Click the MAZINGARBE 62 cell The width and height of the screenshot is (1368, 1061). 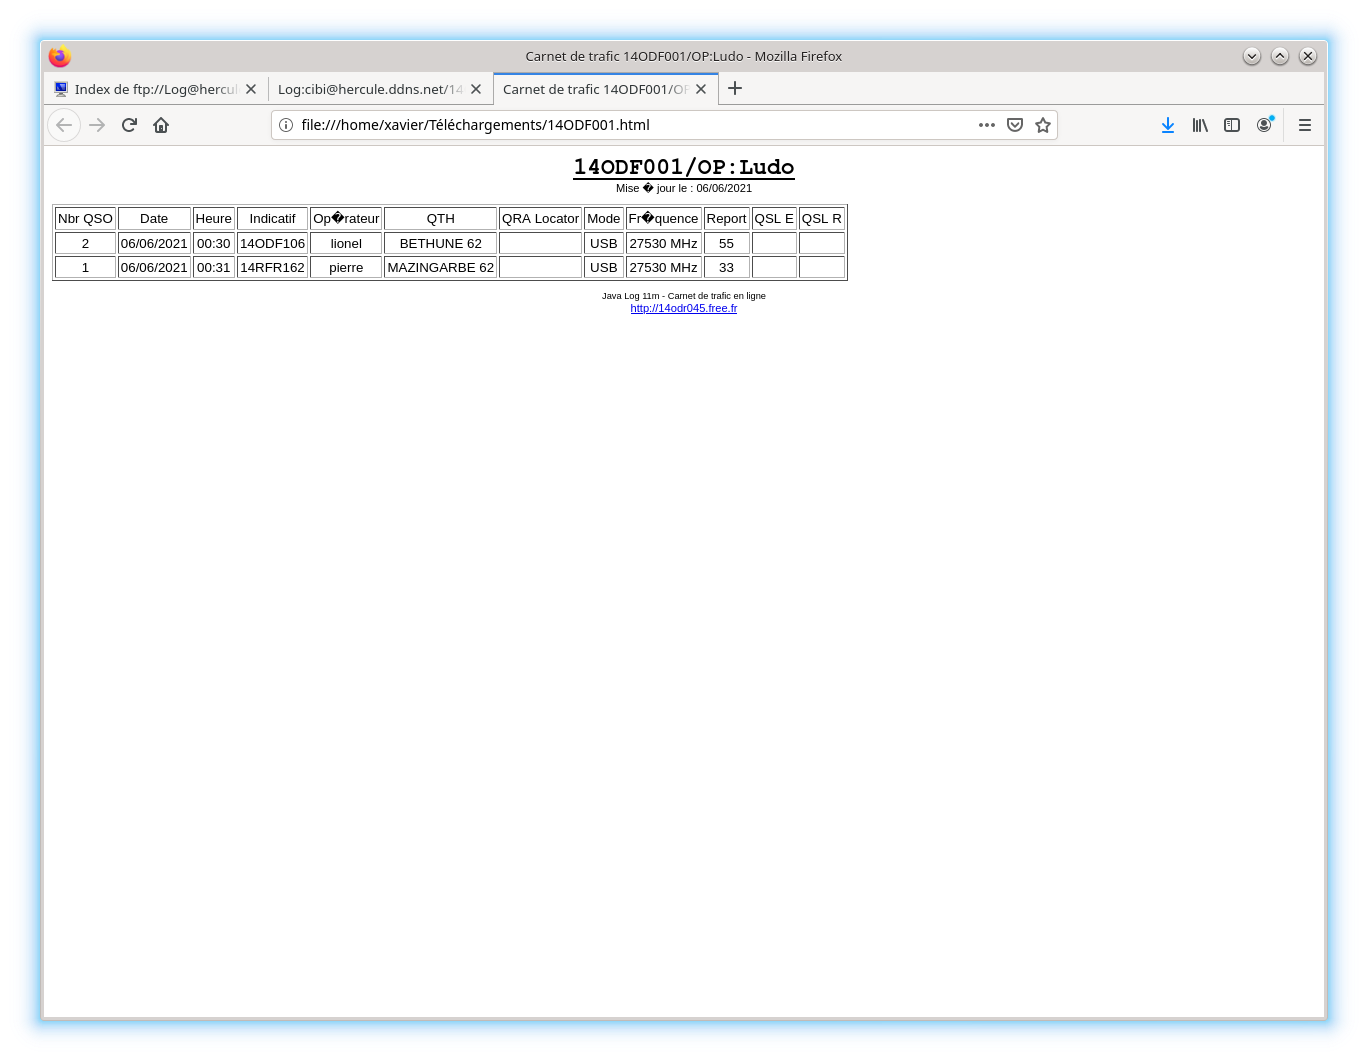tap(441, 267)
